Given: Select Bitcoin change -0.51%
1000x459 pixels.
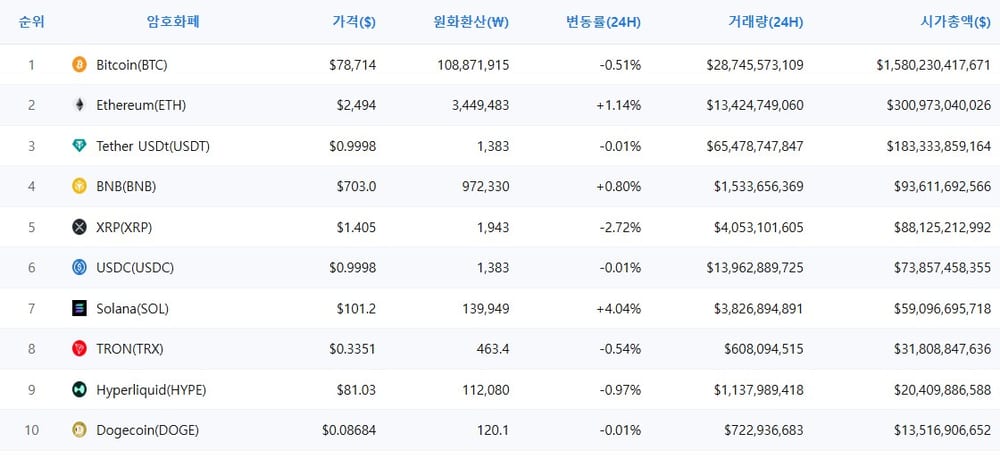Looking at the screenshot, I should click(x=620, y=65).
